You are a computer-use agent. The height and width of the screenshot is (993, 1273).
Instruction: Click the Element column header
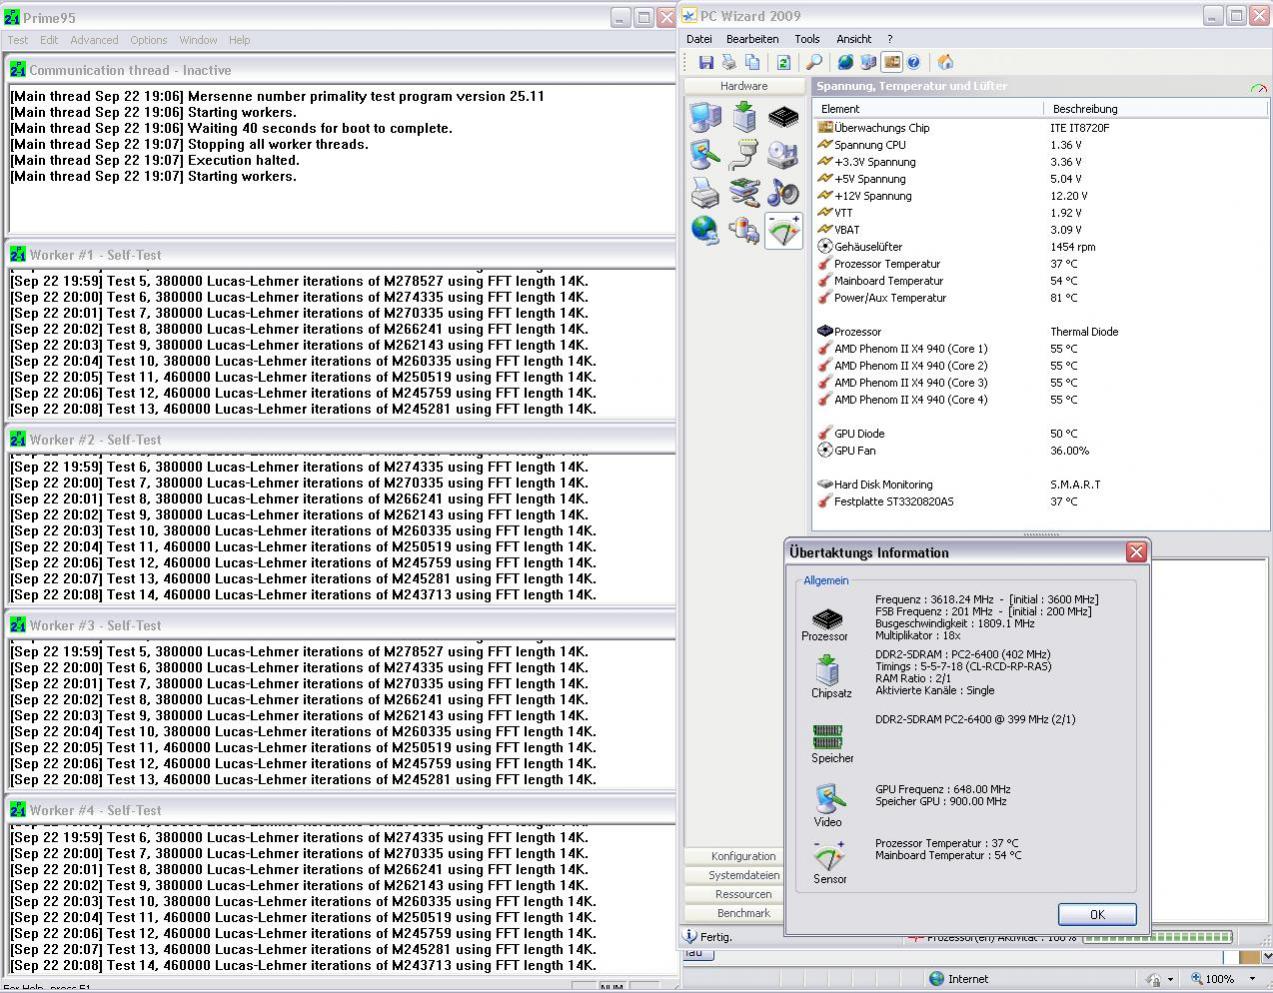pyautogui.click(x=928, y=108)
